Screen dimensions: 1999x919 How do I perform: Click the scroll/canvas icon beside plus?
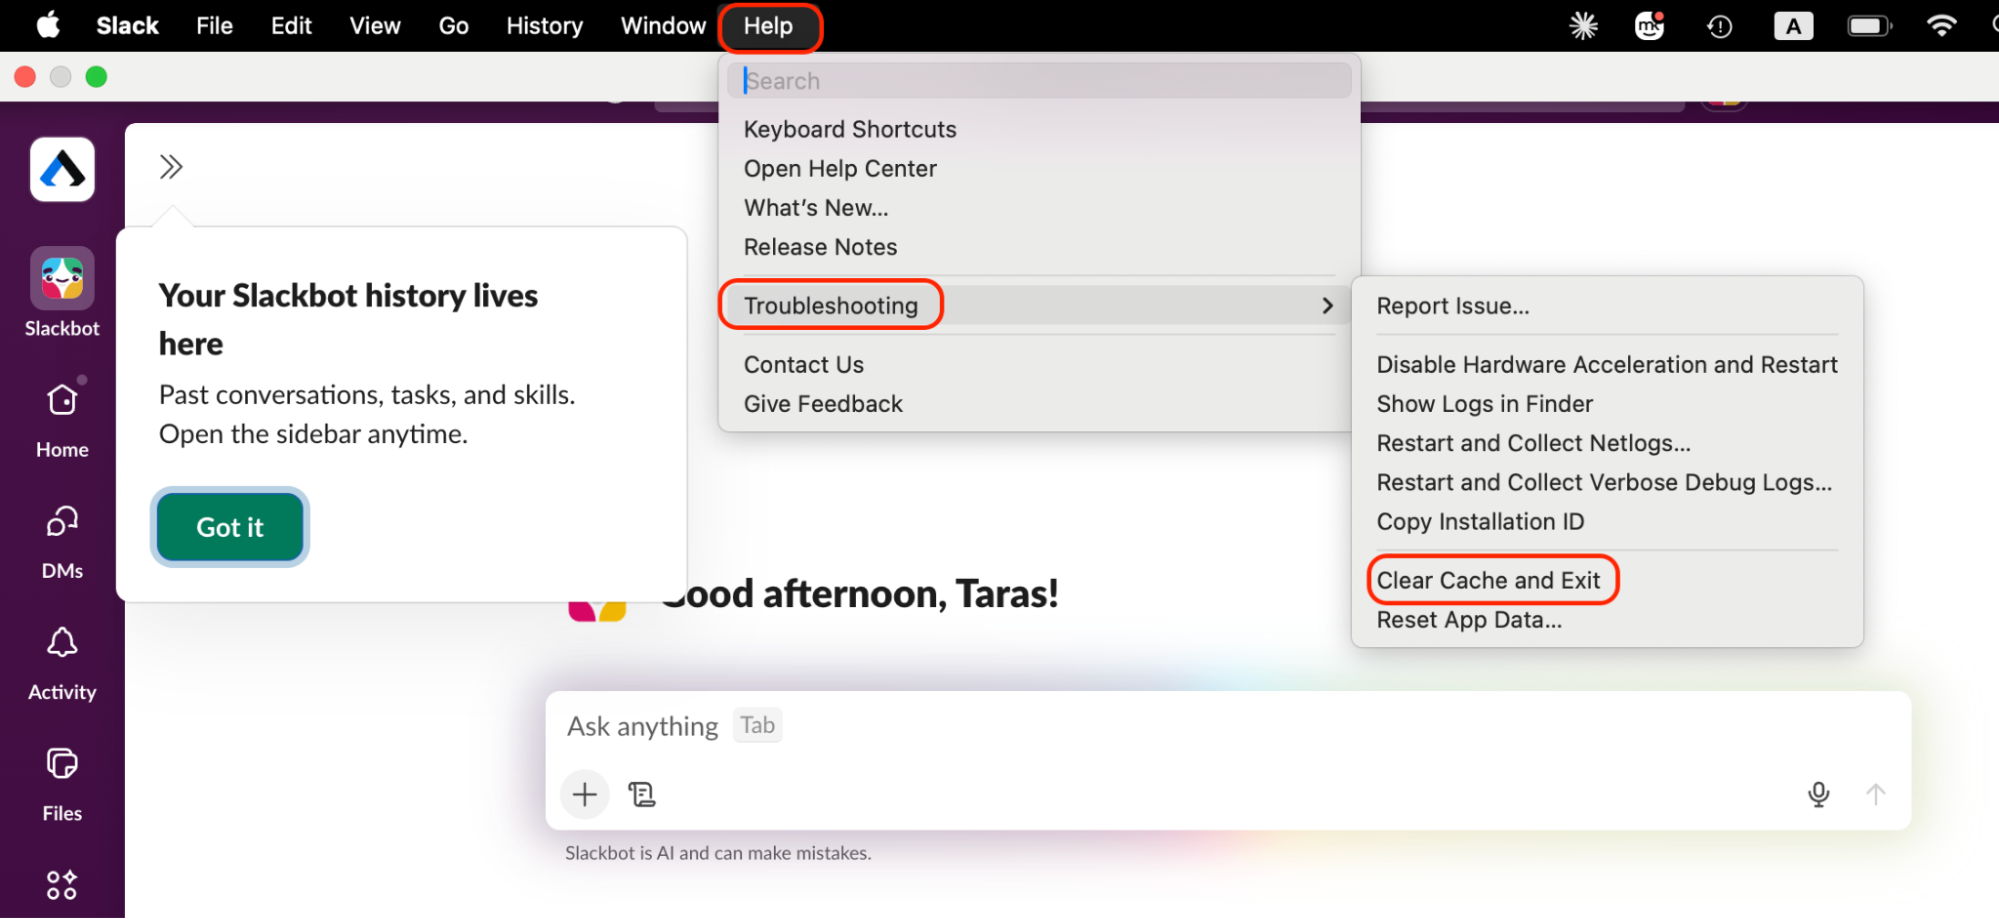coord(641,794)
